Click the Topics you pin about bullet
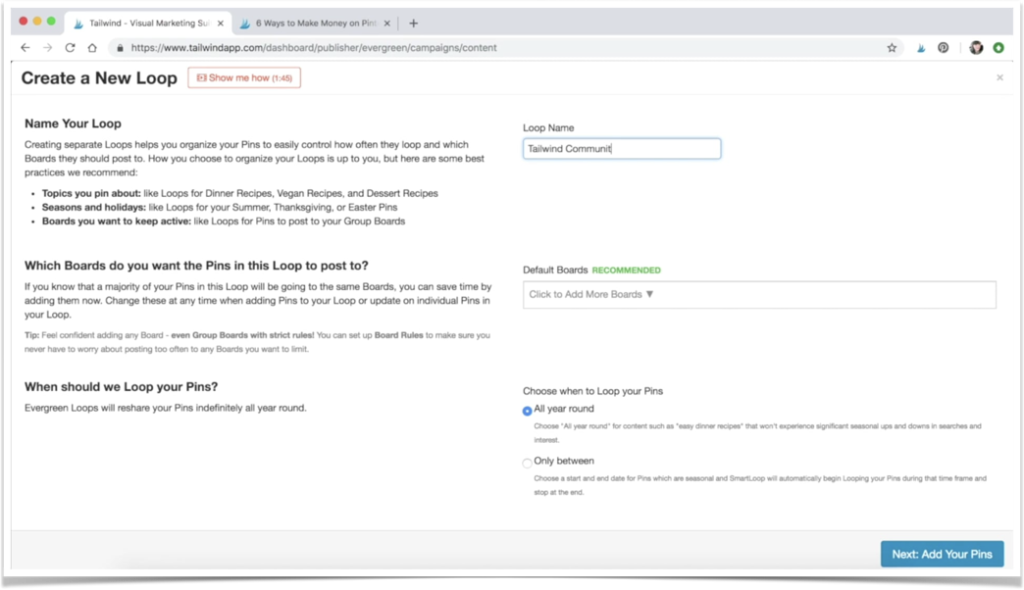This screenshot has width=1024, height=590. tap(240, 193)
